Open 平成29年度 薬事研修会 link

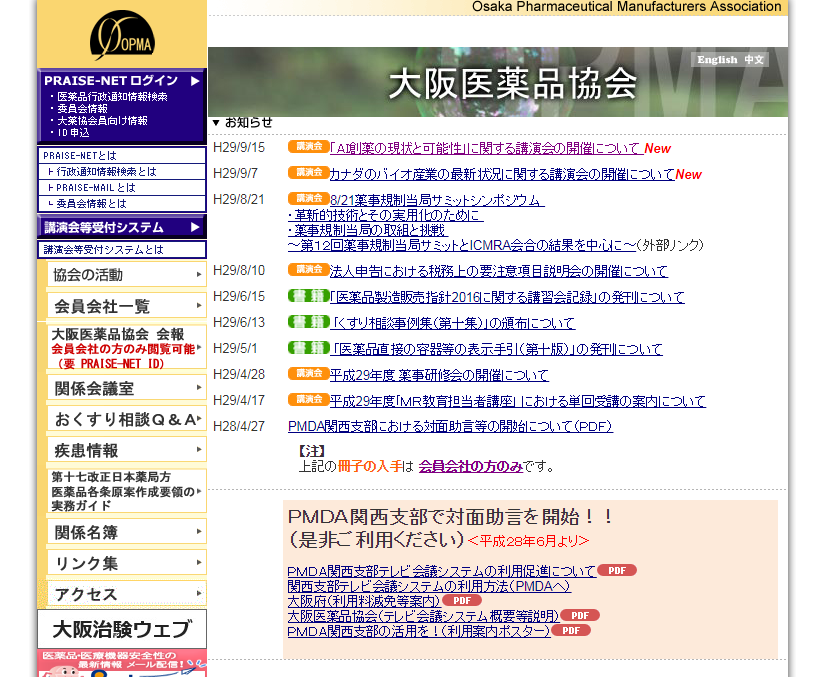pyautogui.click(x=439, y=375)
